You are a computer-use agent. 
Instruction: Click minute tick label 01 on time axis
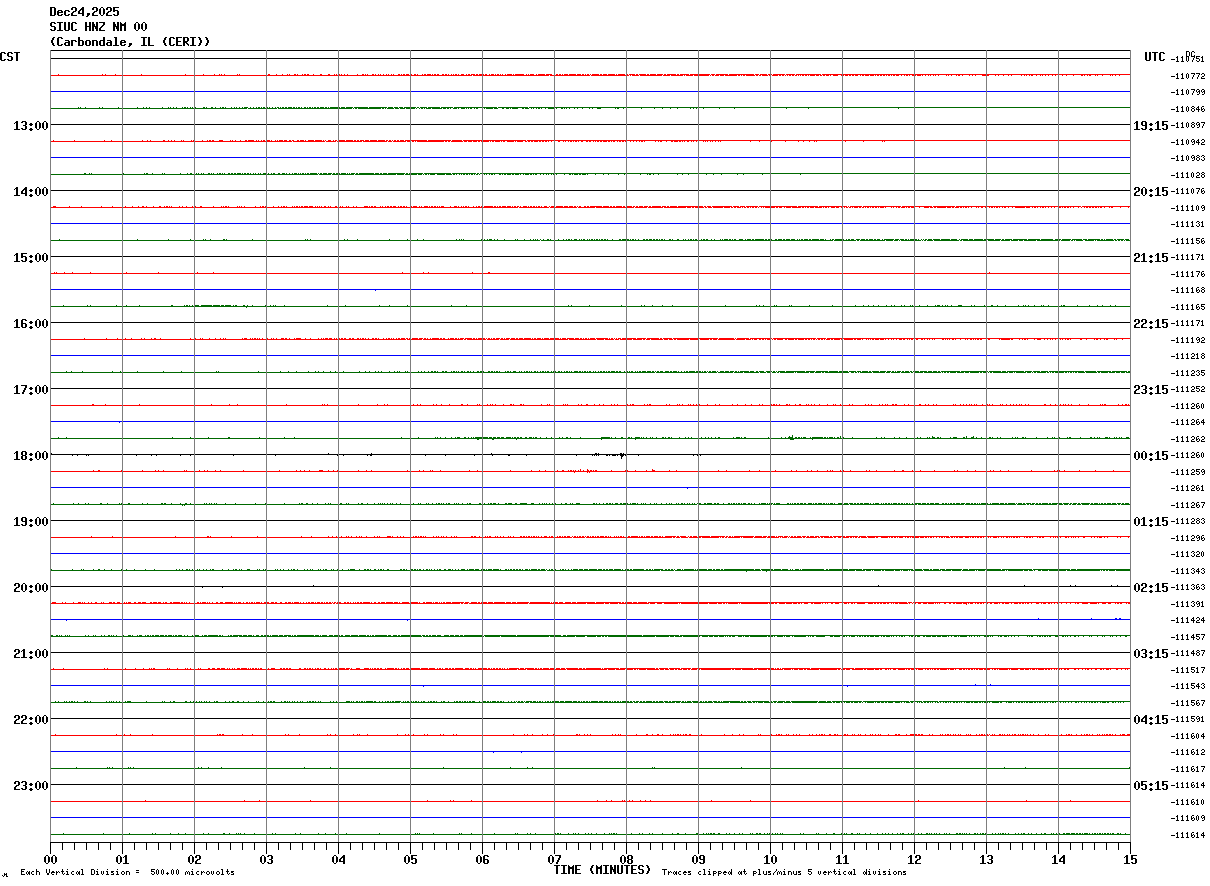[122, 859]
